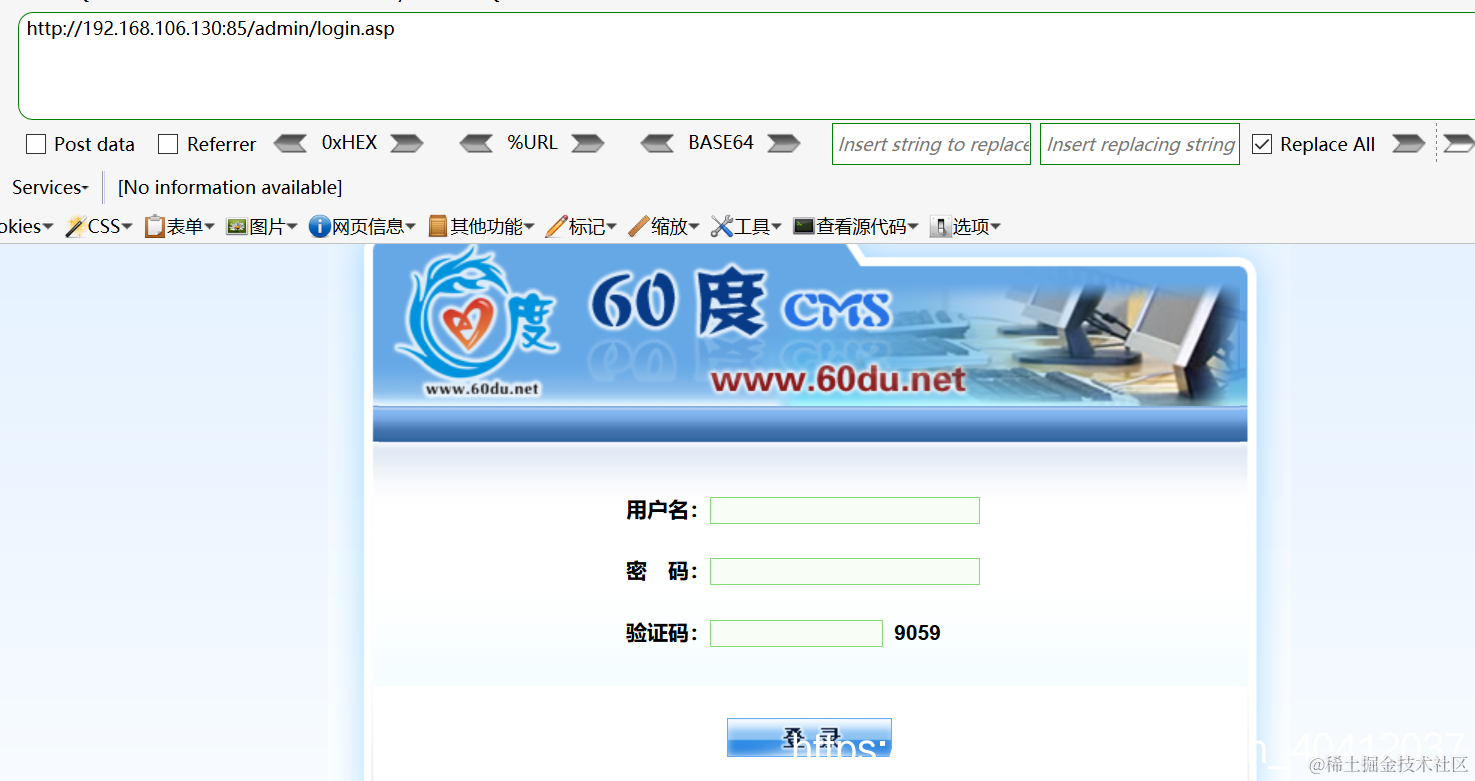
Task: Open the 表单 (Forms) menu
Action: (180, 227)
